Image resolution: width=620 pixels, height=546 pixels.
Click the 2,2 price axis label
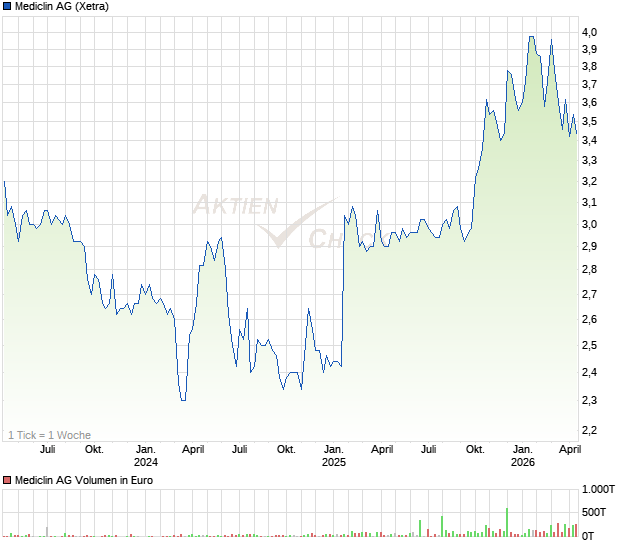pyautogui.click(x=589, y=430)
